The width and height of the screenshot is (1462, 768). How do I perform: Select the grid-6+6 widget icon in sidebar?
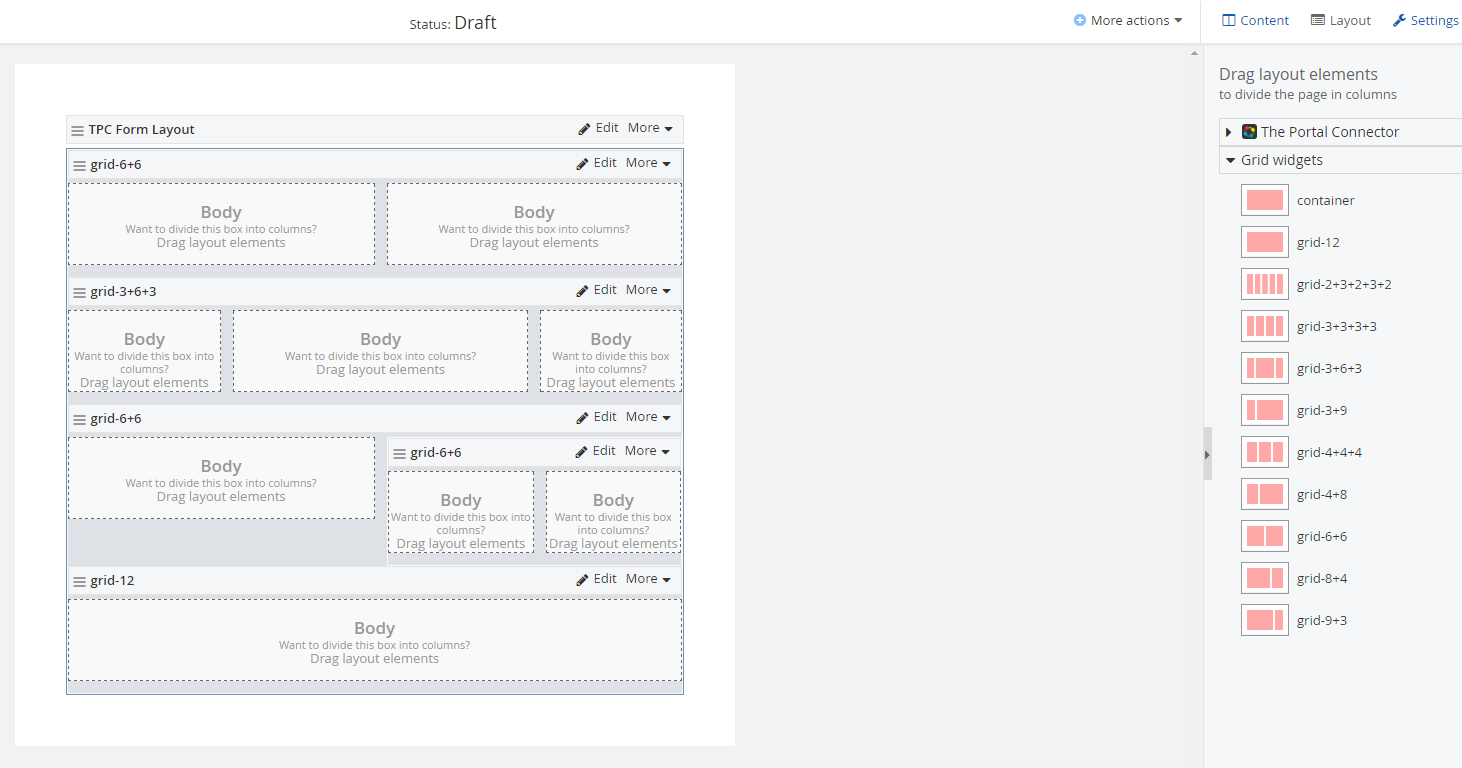[x=1265, y=536]
